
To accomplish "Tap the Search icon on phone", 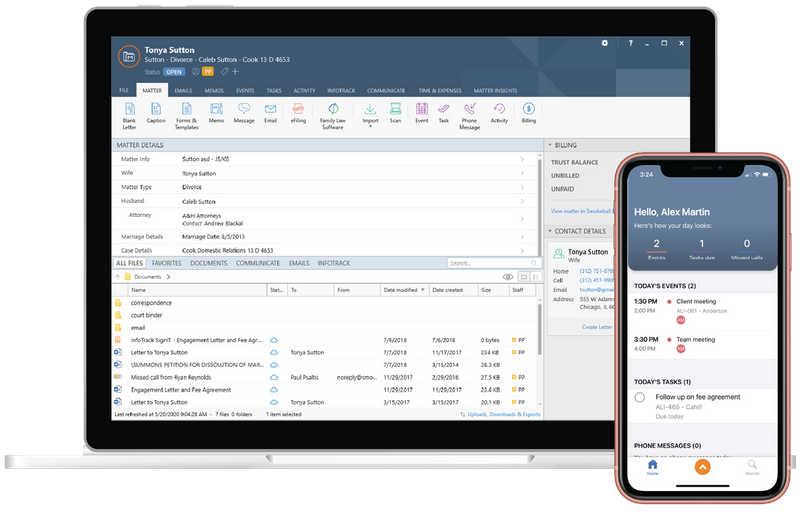I will (752, 467).
